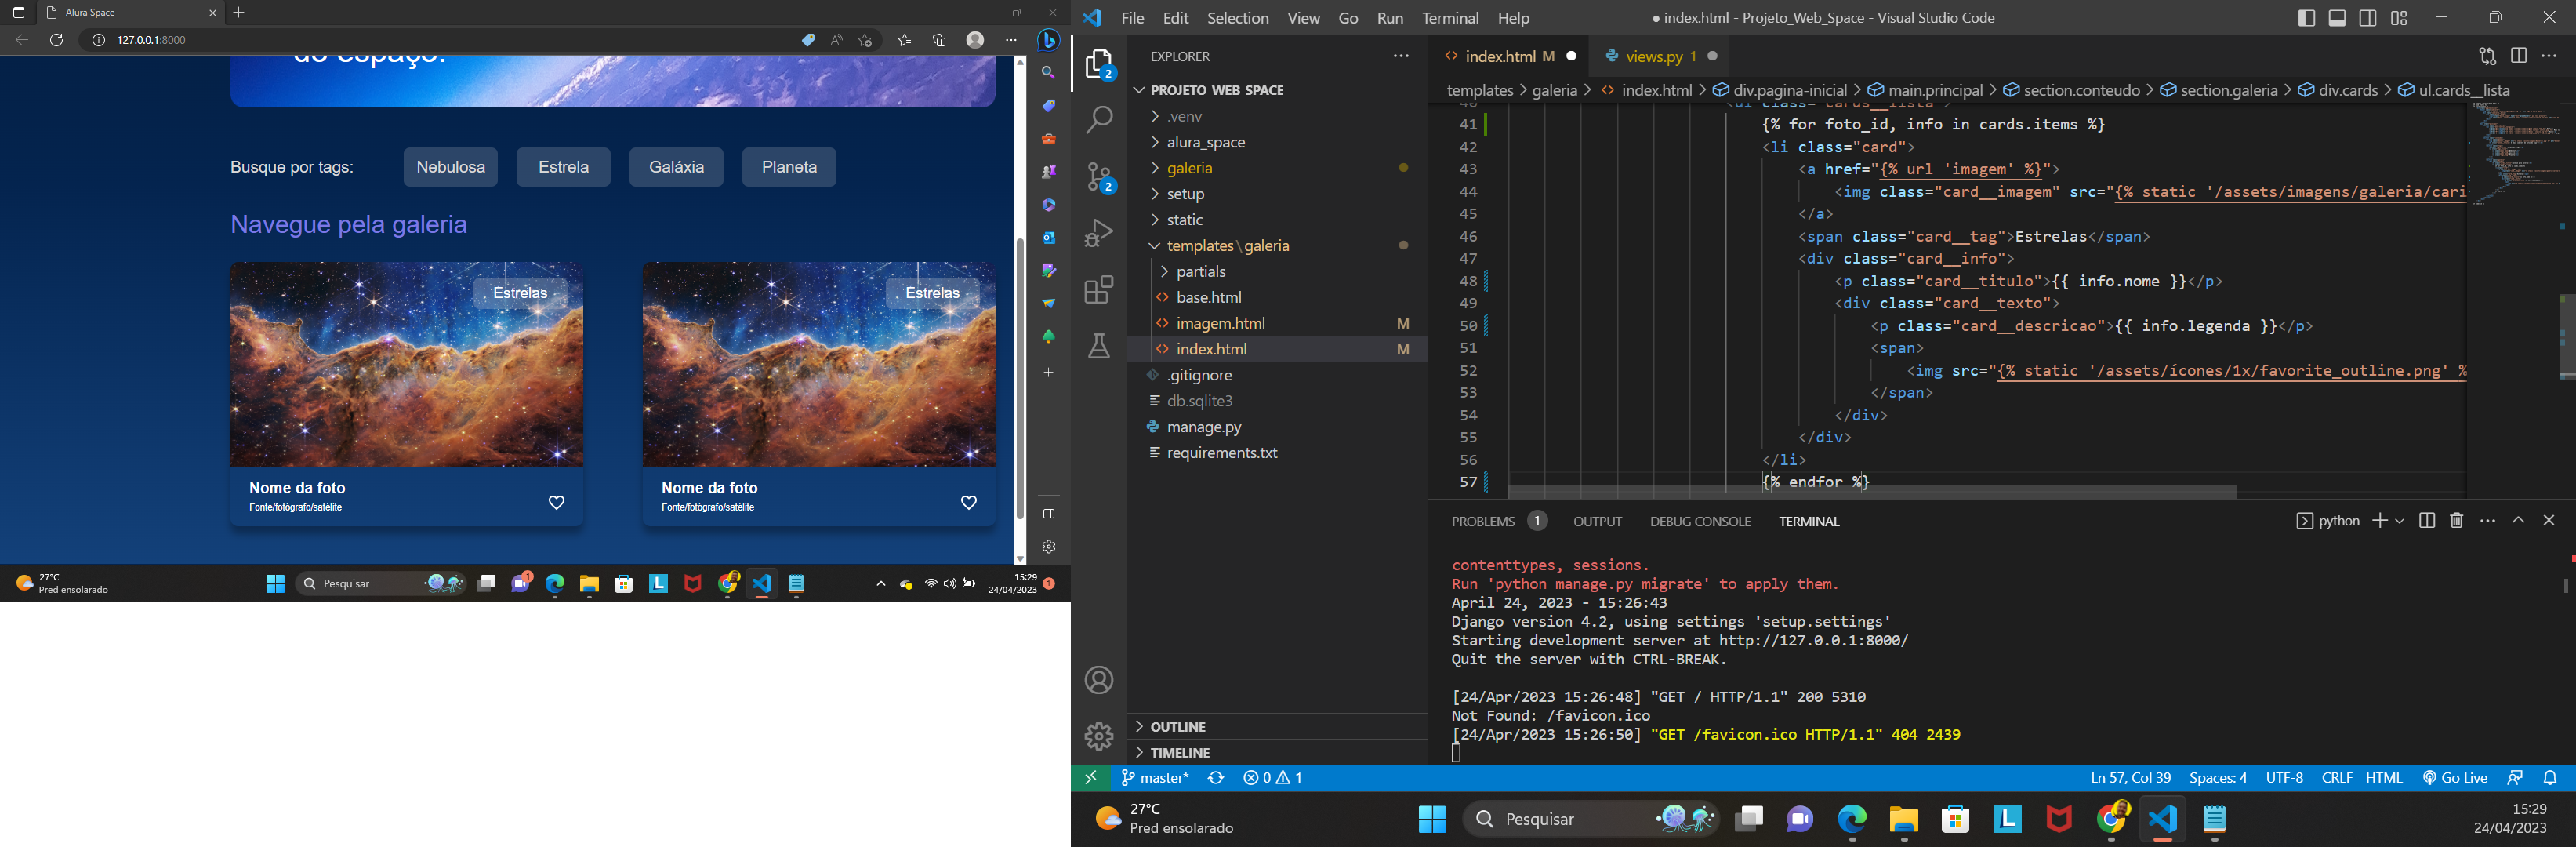Open editor More Actions ellipsis
Image resolution: width=2576 pixels, height=847 pixels.
(2549, 56)
